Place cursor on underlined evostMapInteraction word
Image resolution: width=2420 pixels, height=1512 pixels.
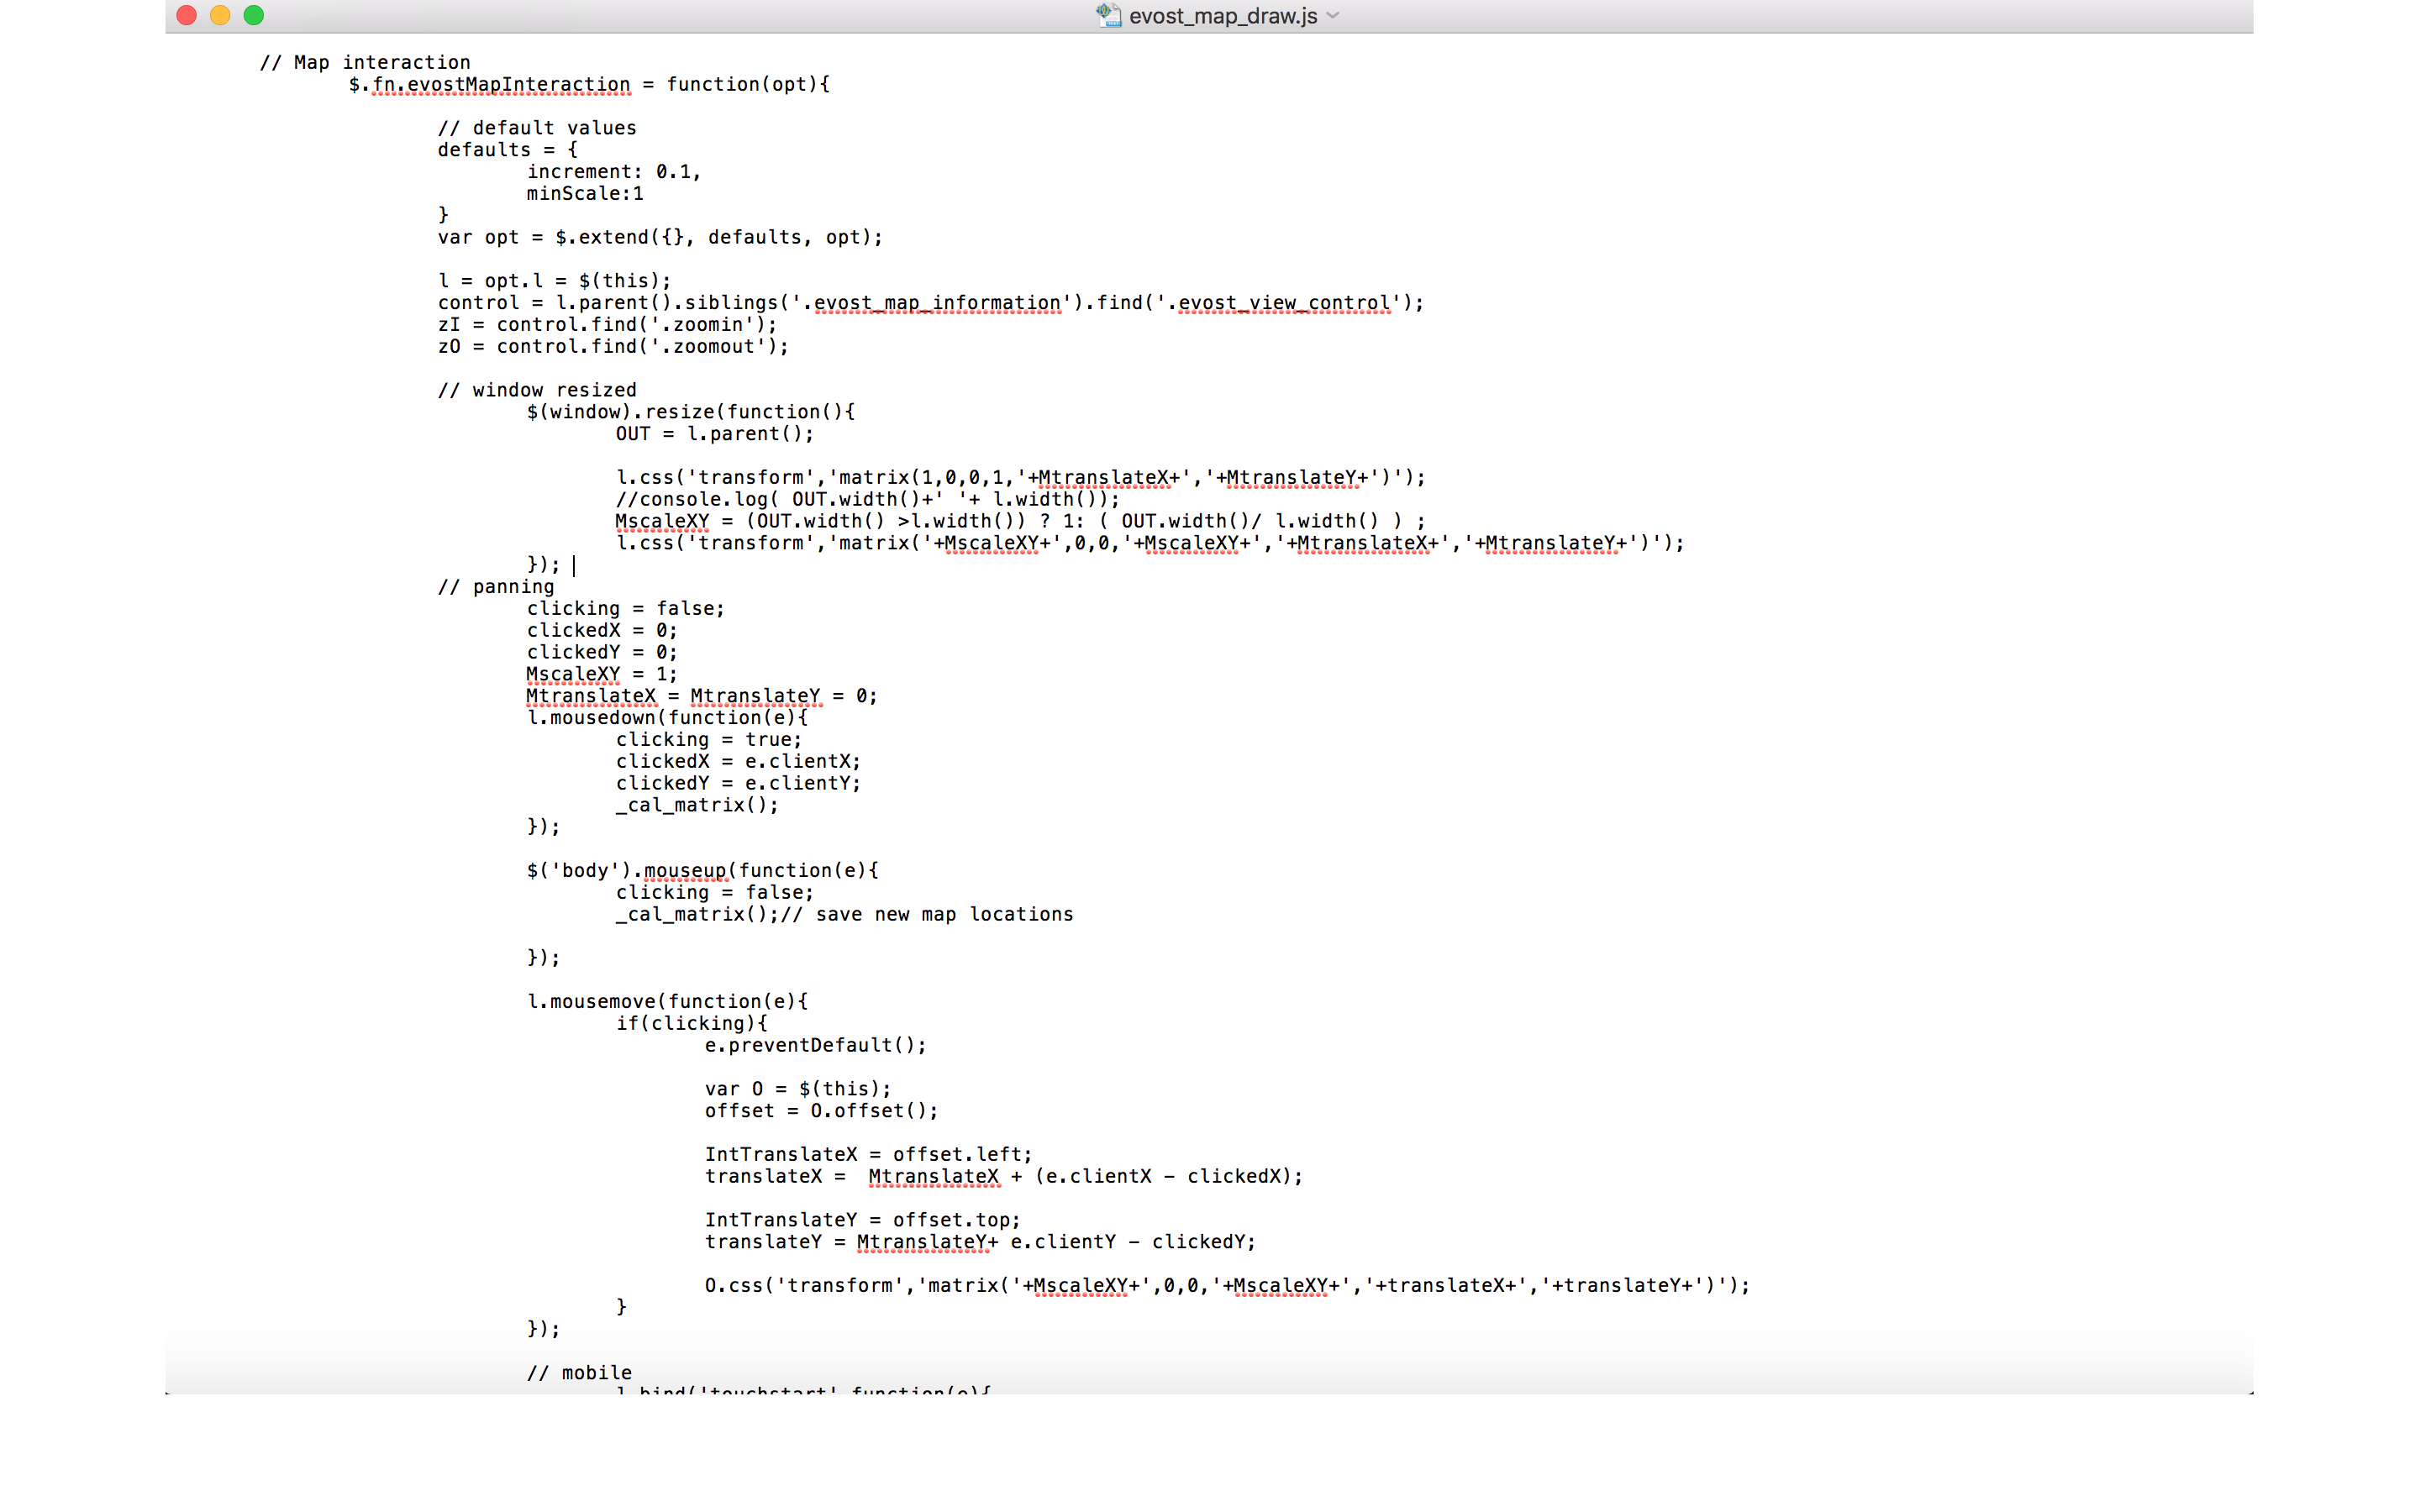point(518,84)
